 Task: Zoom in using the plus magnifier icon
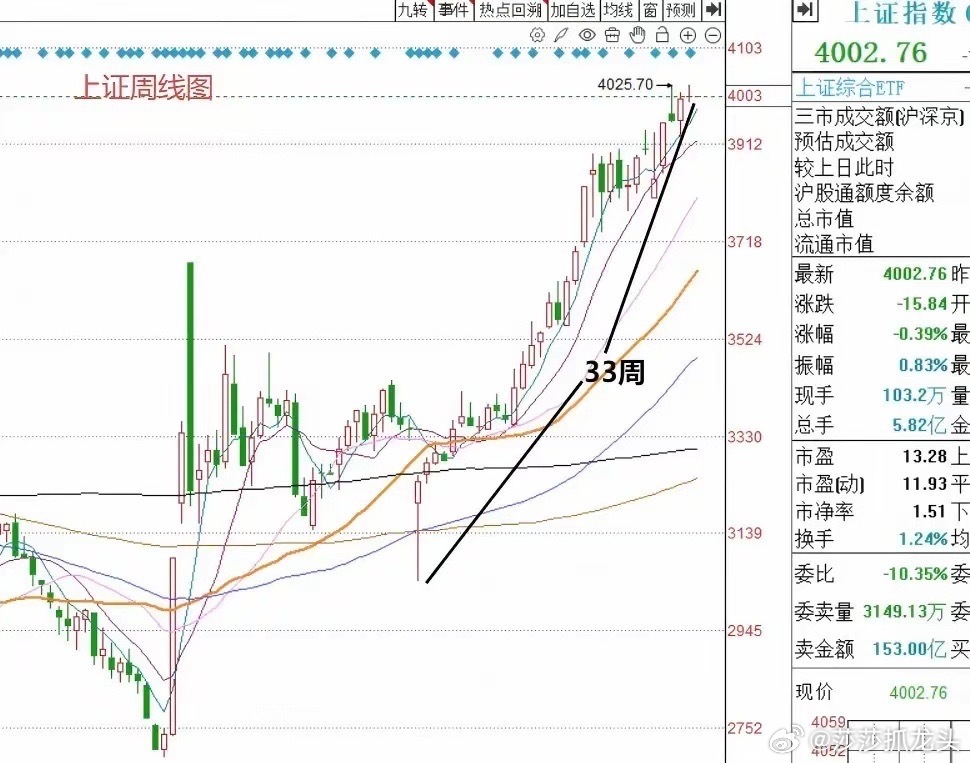(x=687, y=34)
